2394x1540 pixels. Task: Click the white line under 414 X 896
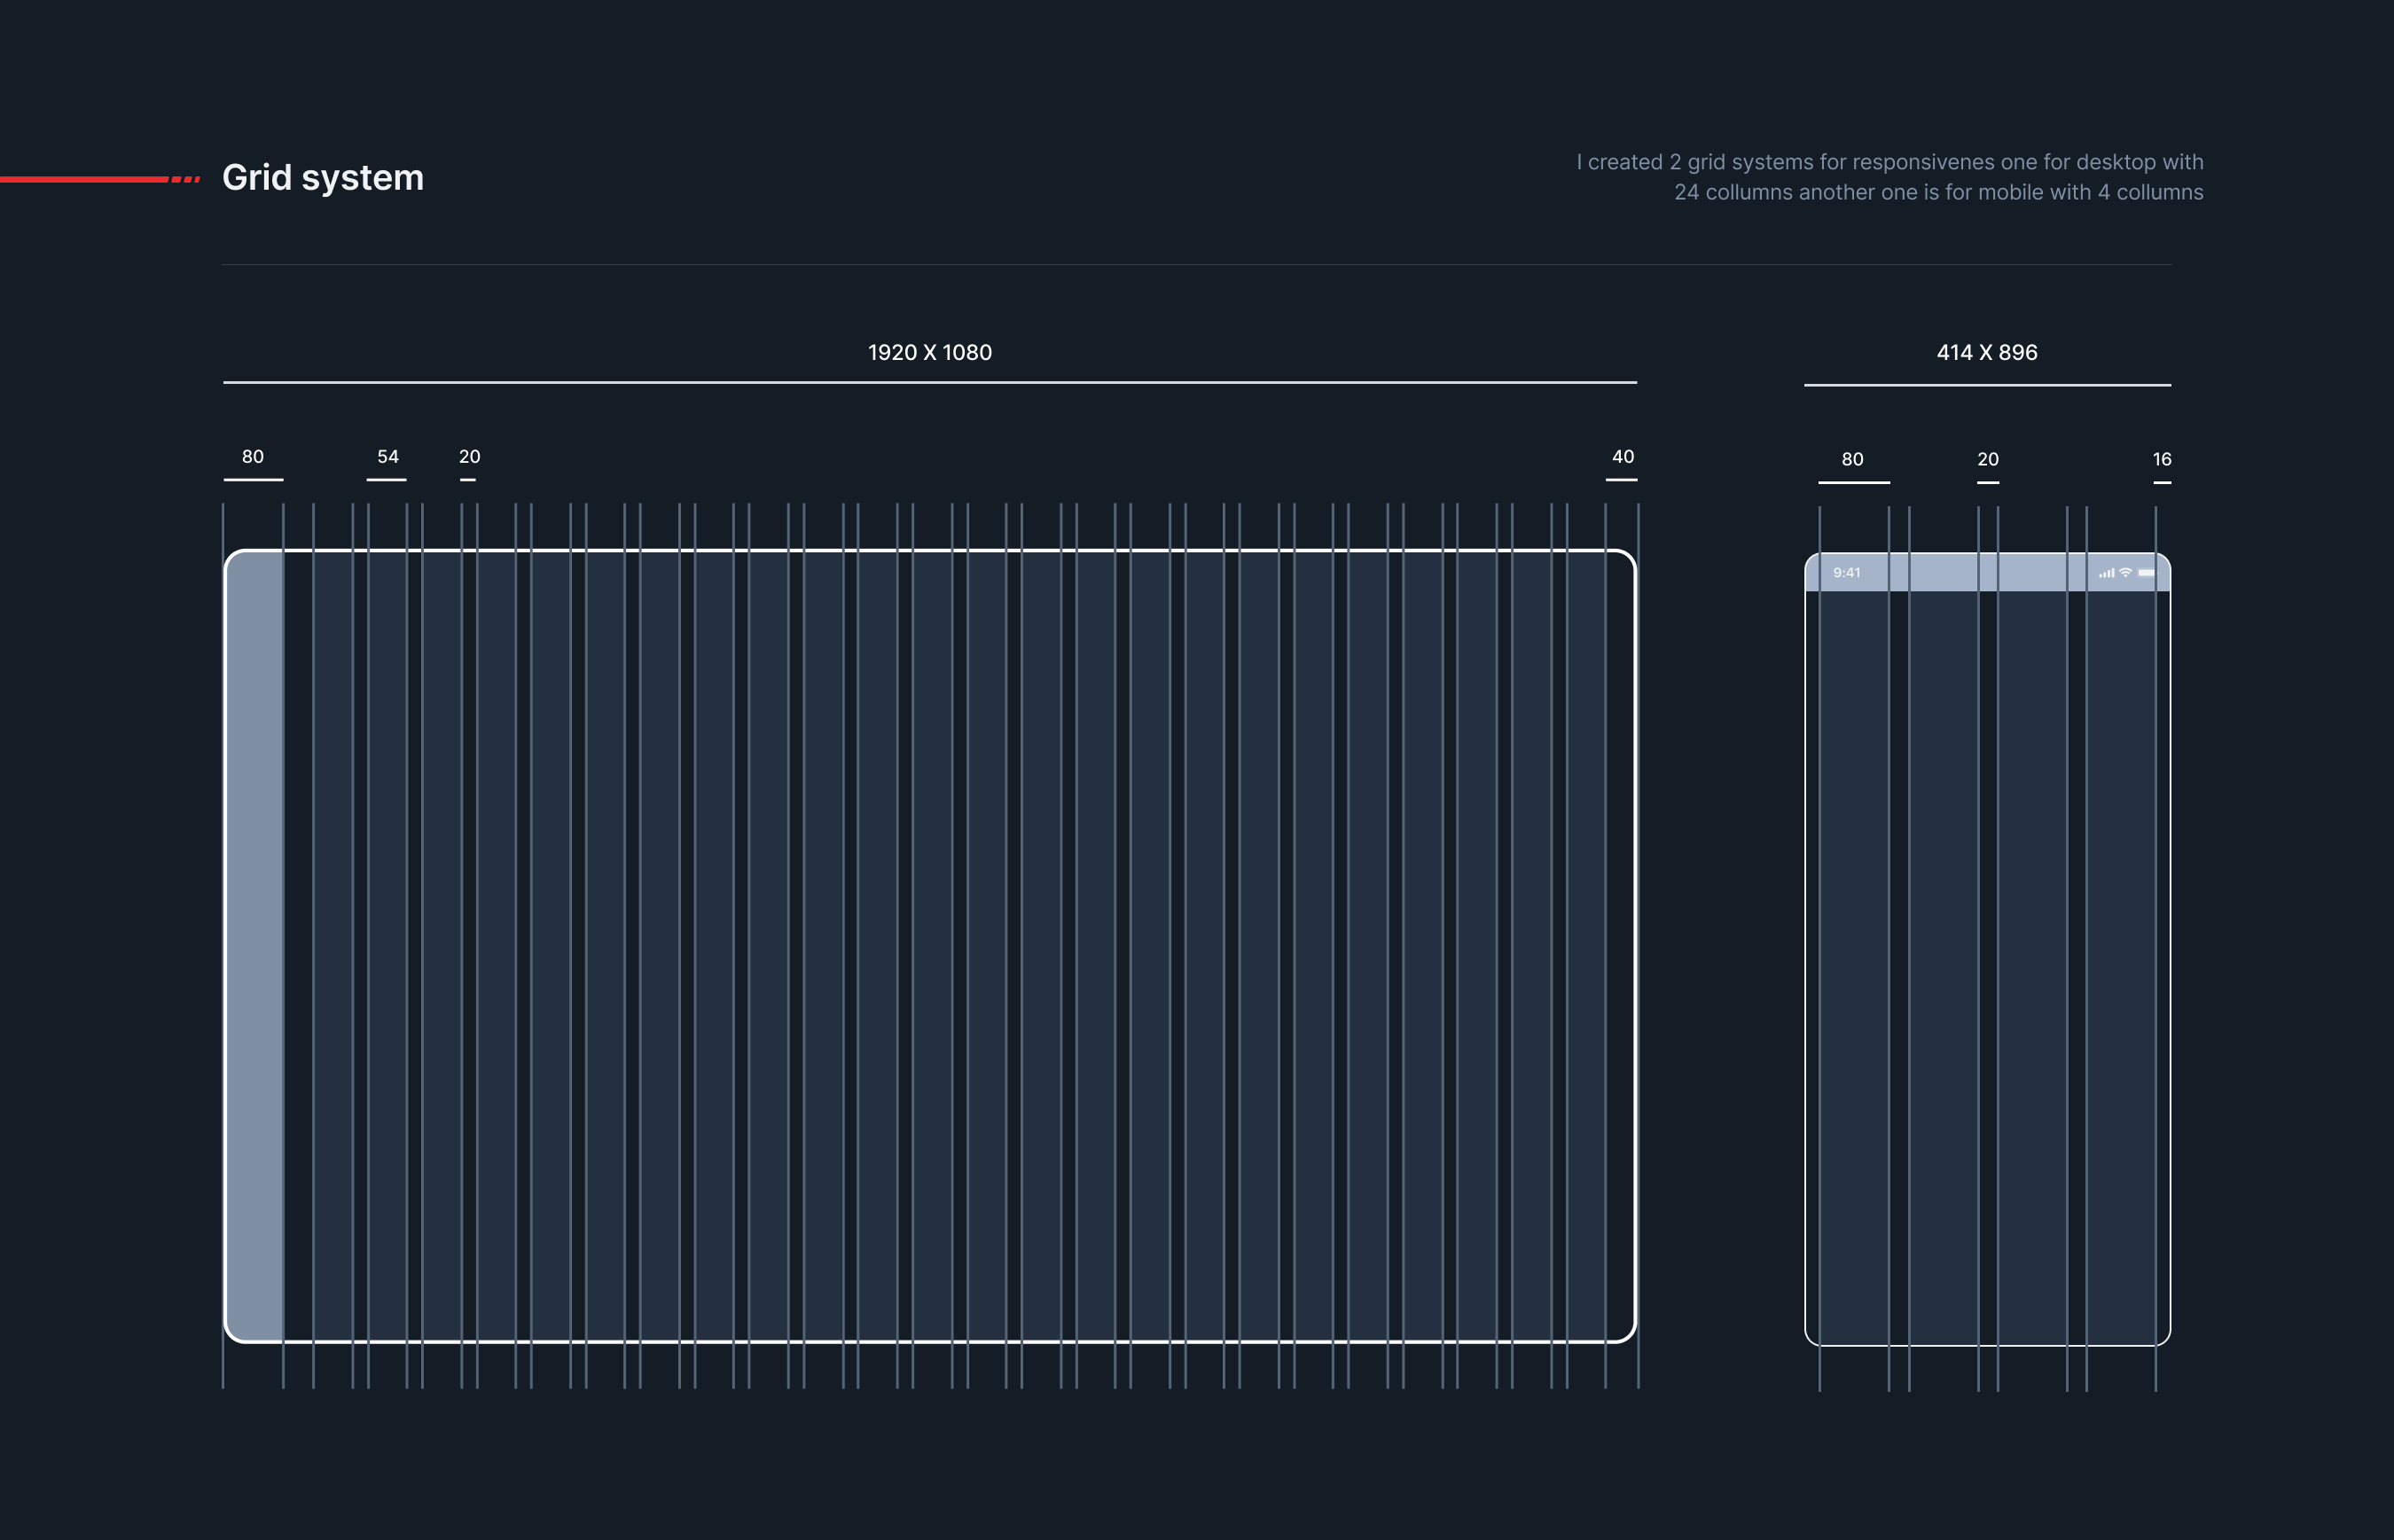(1986, 385)
